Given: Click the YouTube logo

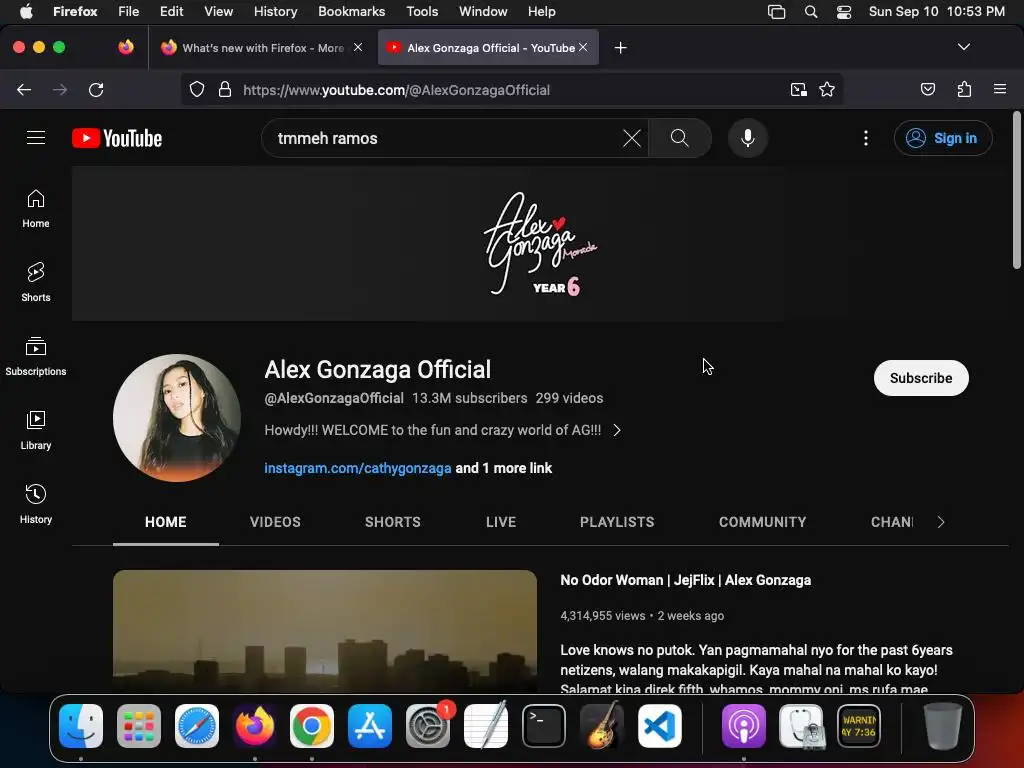Looking at the screenshot, I should (x=117, y=138).
